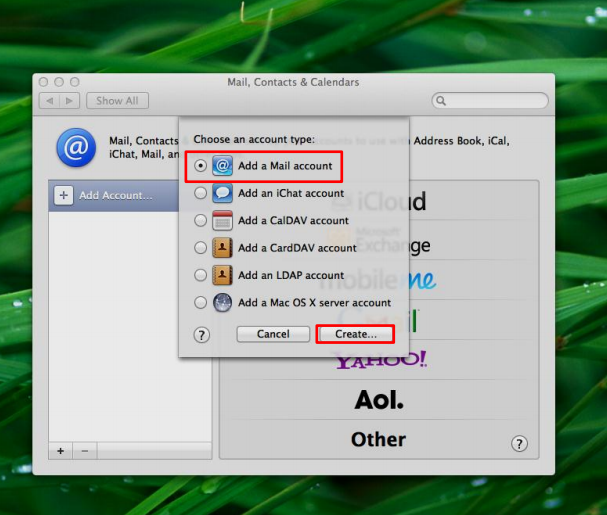Image resolution: width=607 pixels, height=515 pixels.
Task: Click the Add a Mail account label
Action: (285, 166)
